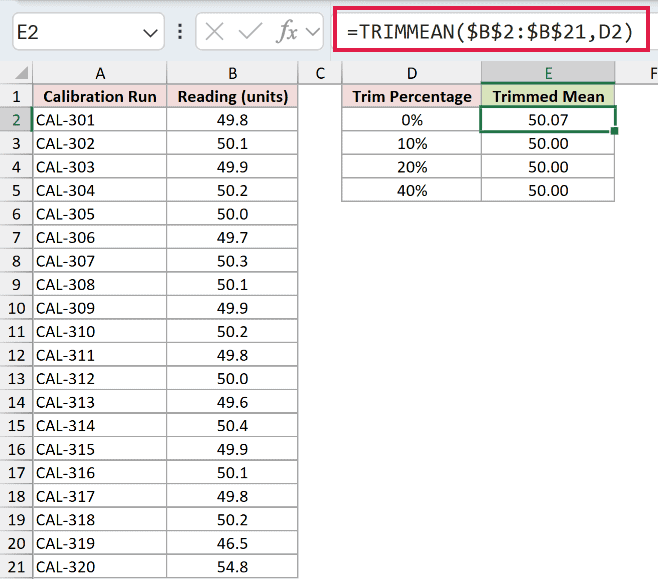Select cell CAL-301
This screenshot has height=579, width=658.
pyautogui.click(x=100, y=120)
